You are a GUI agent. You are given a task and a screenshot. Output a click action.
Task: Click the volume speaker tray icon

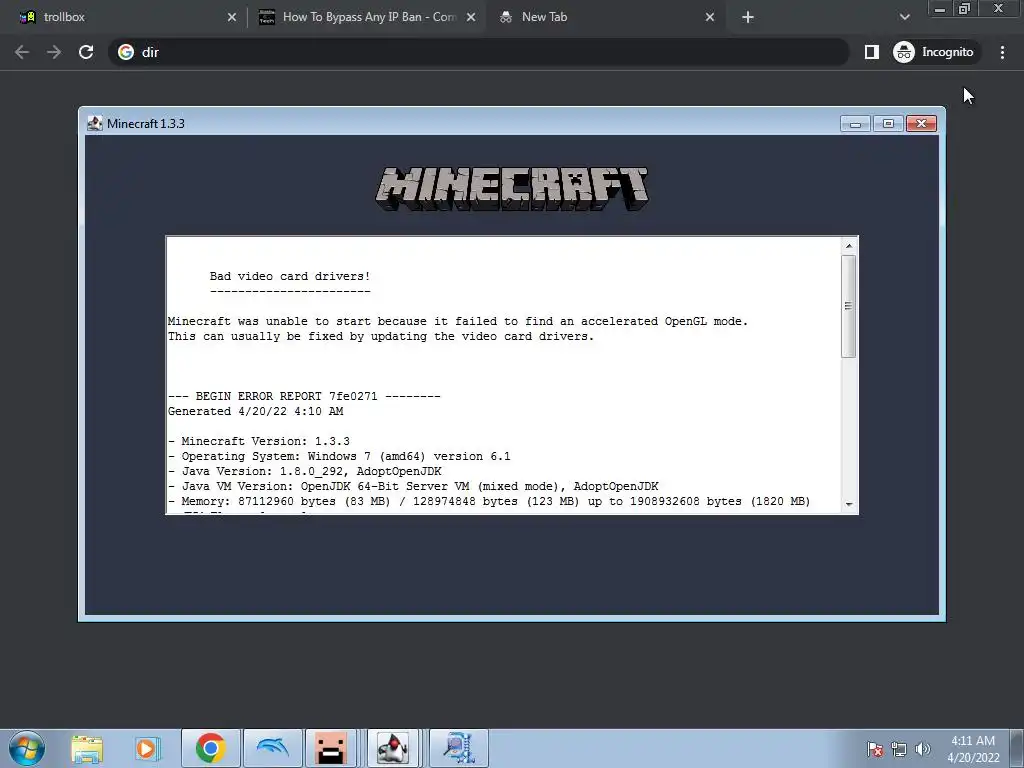point(923,749)
